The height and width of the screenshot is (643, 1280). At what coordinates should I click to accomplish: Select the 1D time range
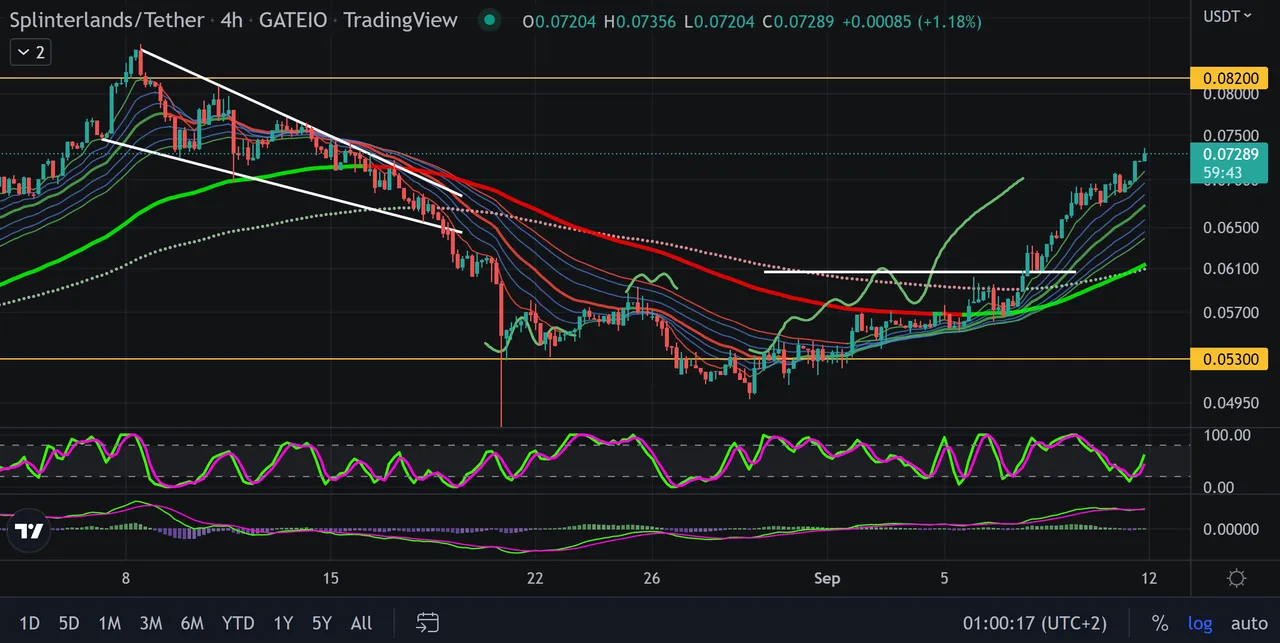click(30, 623)
